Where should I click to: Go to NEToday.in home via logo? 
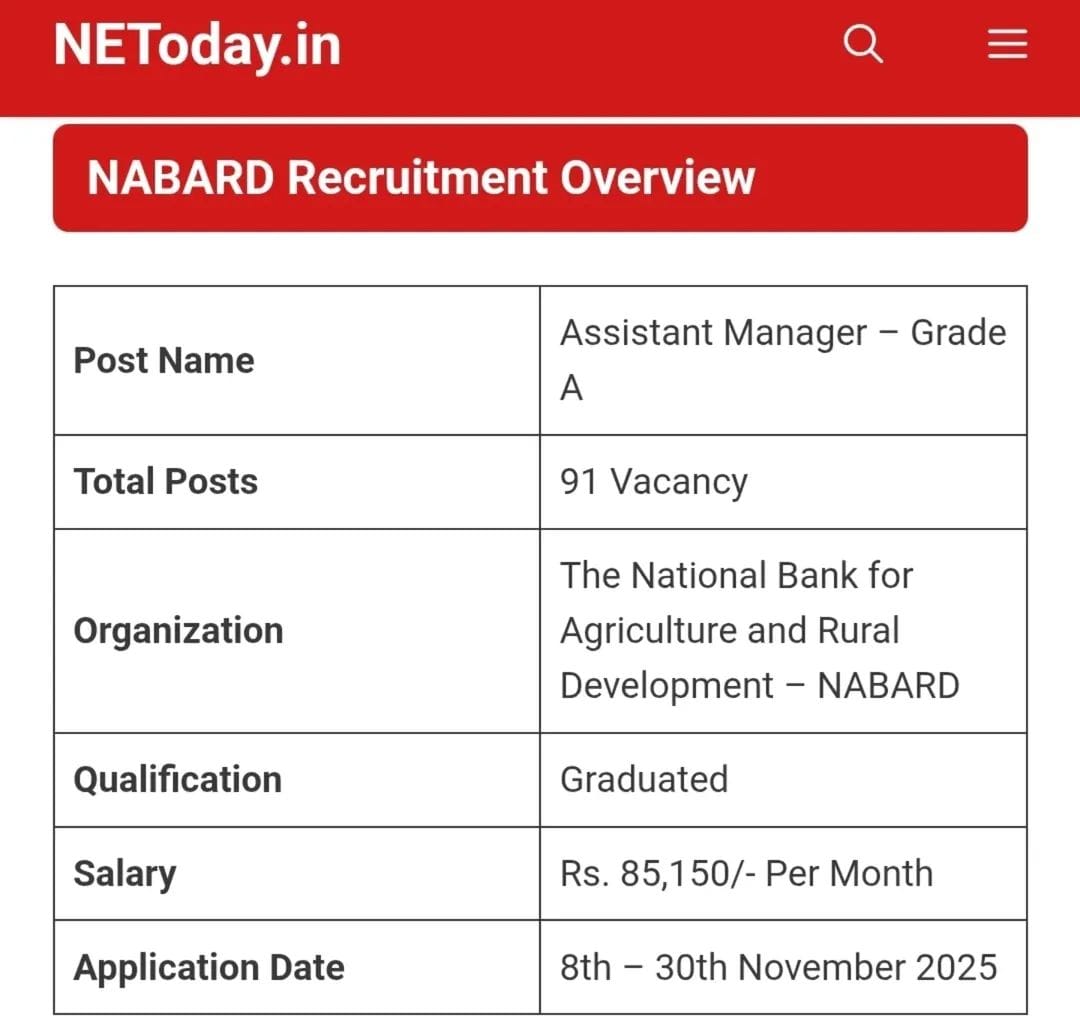pos(197,46)
